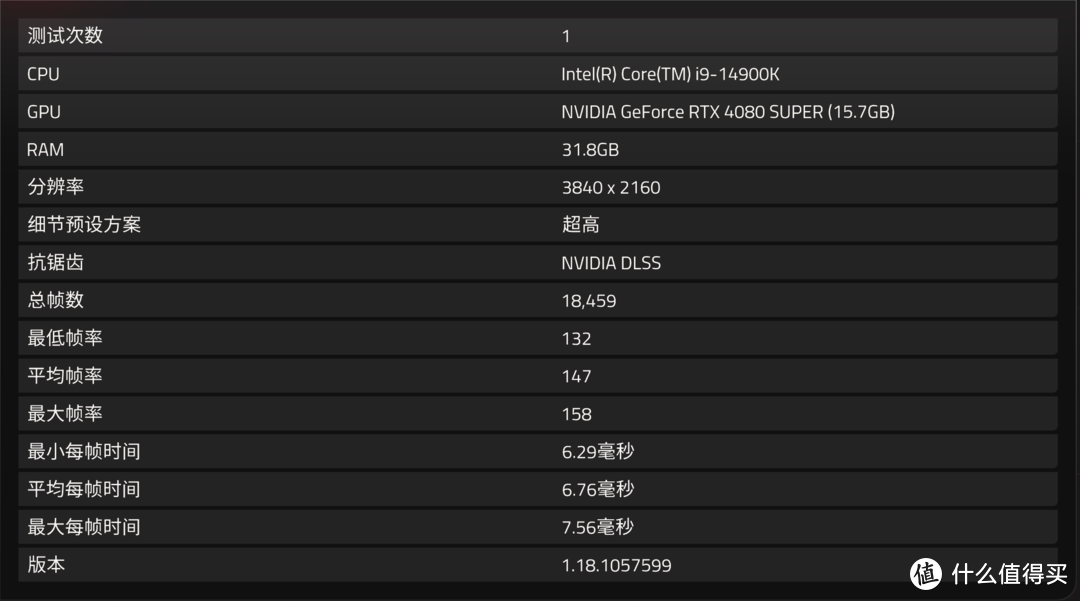Select the RAM row label
The width and height of the screenshot is (1080, 601).
(x=45, y=150)
